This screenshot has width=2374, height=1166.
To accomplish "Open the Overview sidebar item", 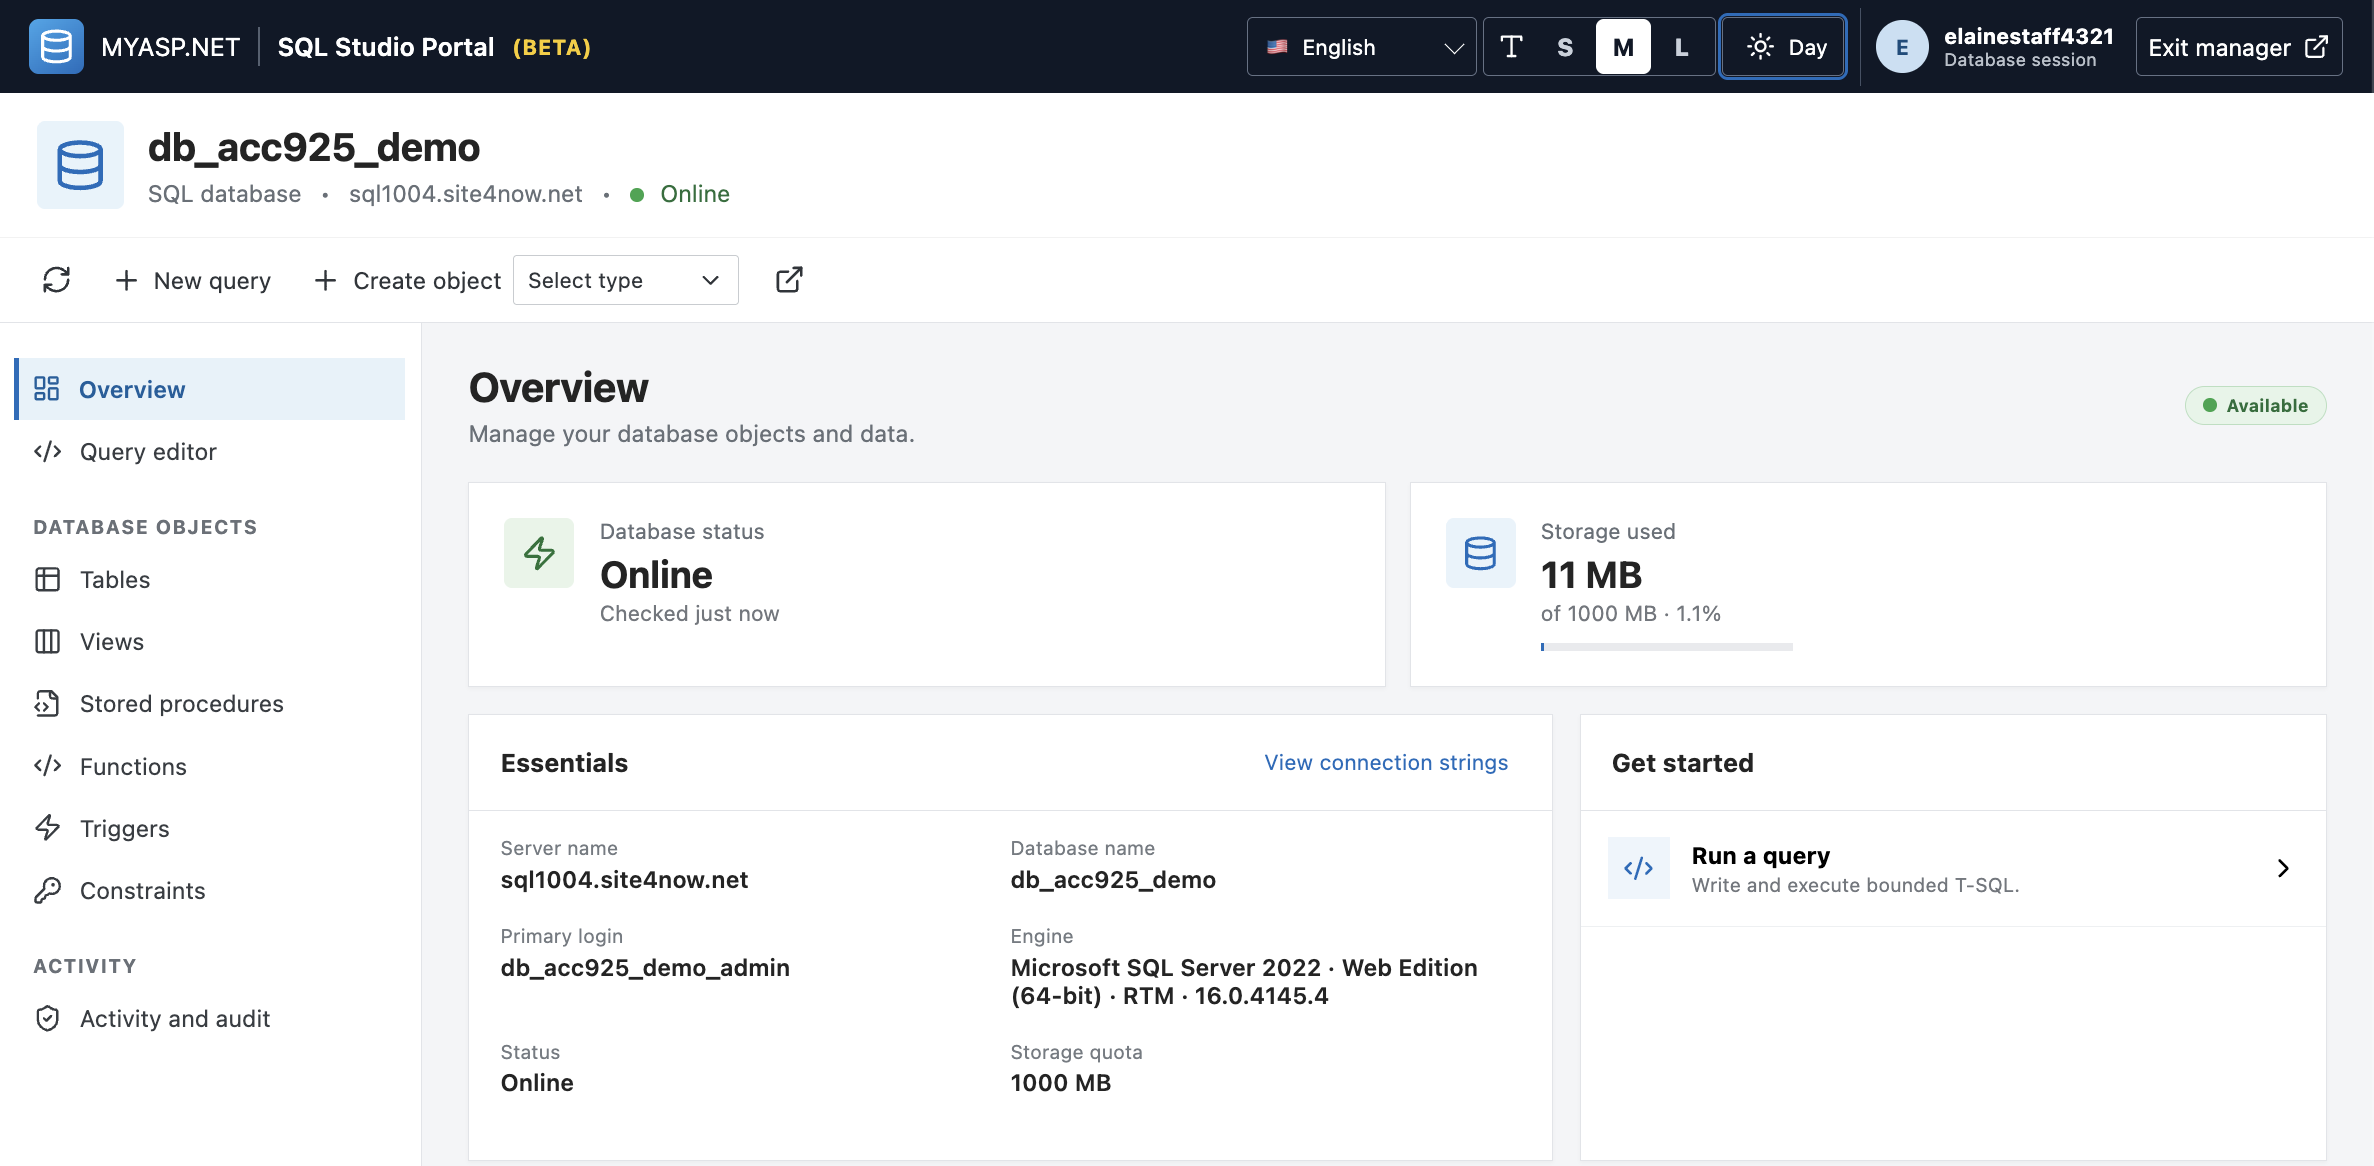I will pos(210,389).
